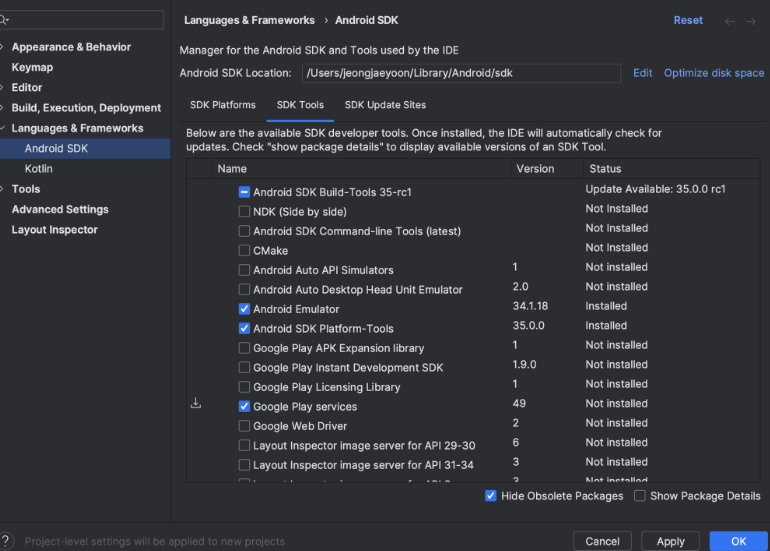Screen dimensions: 770x551
Task: Click version 1.9.0 cell
Action: [x=524, y=364]
